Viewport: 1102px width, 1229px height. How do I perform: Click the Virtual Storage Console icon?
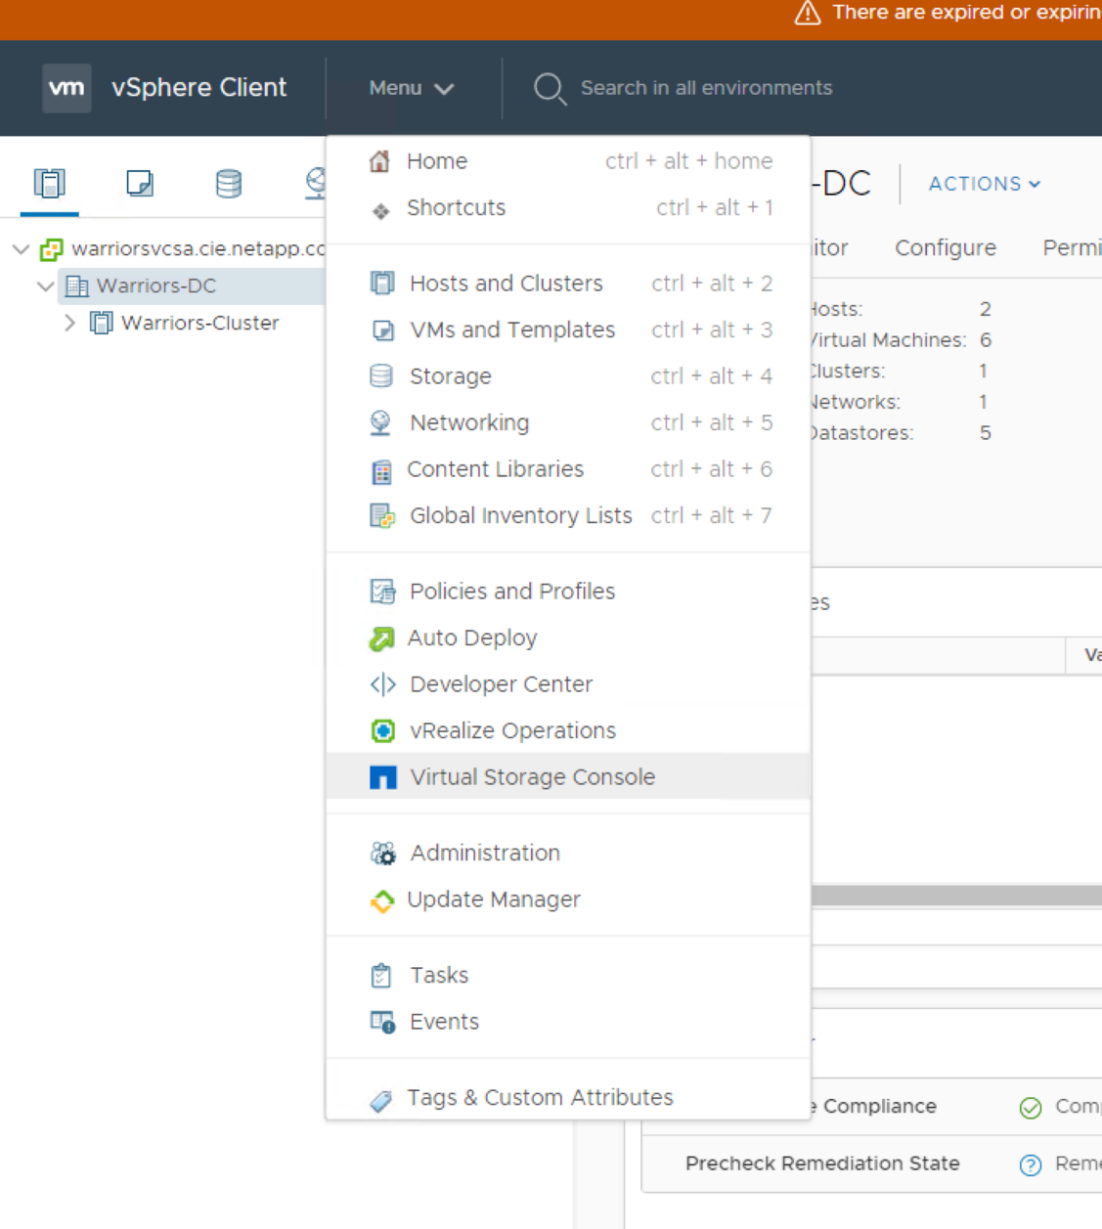383,778
